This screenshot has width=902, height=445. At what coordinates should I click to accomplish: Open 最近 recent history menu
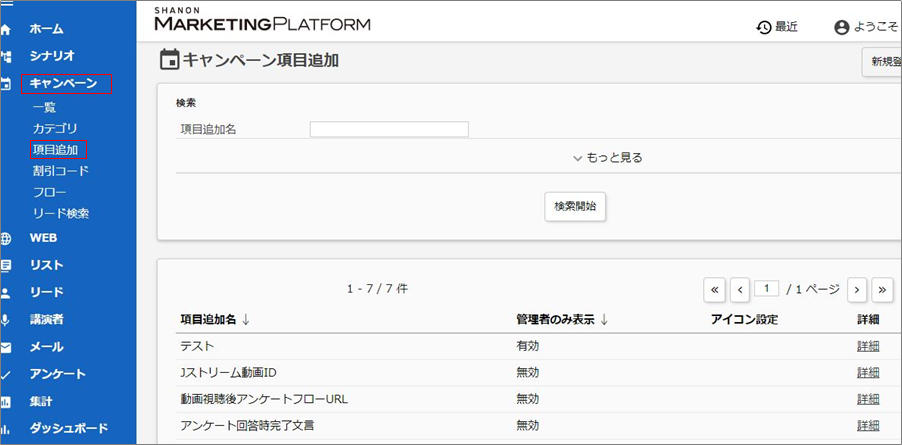coord(777,27)
